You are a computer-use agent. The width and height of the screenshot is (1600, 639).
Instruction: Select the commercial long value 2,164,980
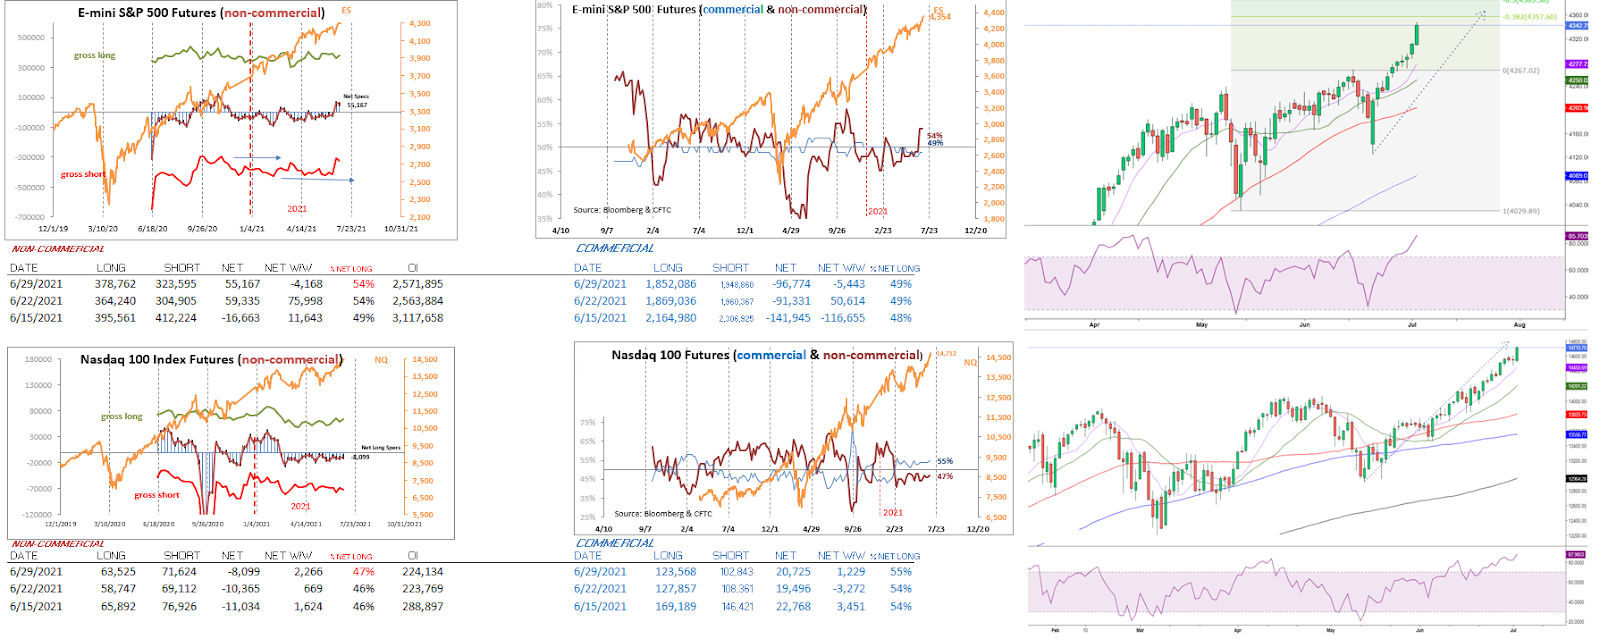click(x=671, y=318)
